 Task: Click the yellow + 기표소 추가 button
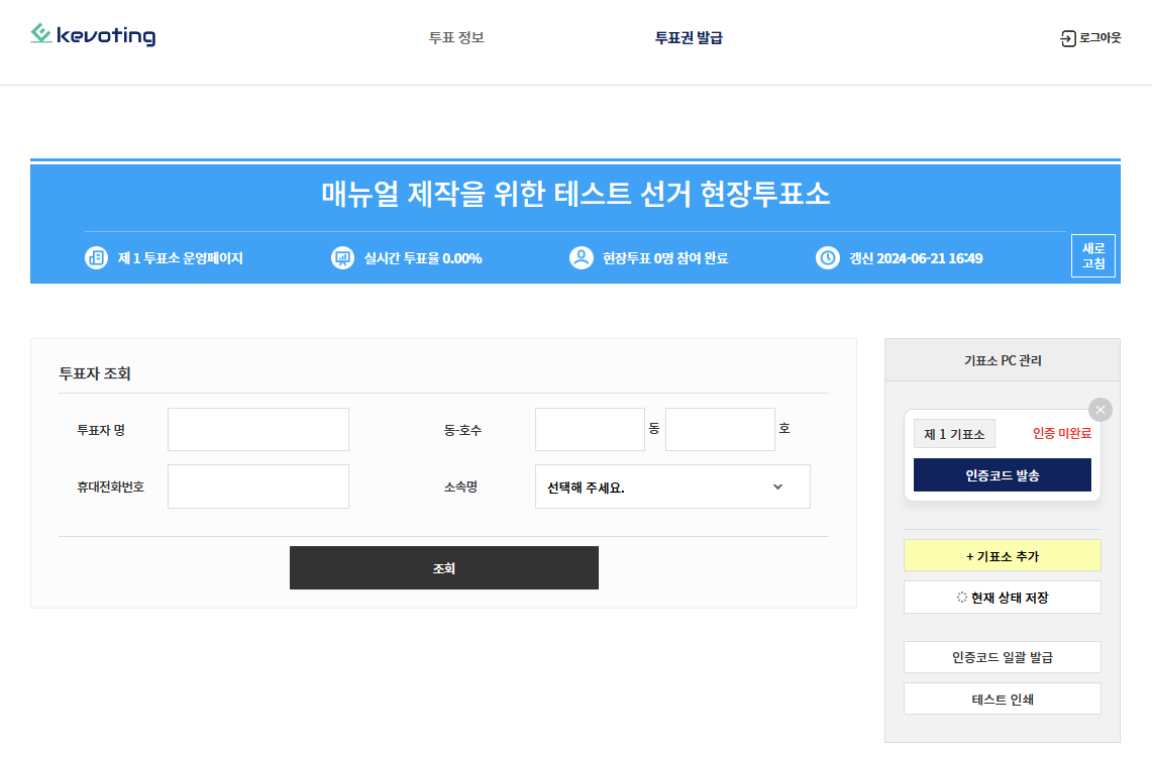(x=1002, y=556)
